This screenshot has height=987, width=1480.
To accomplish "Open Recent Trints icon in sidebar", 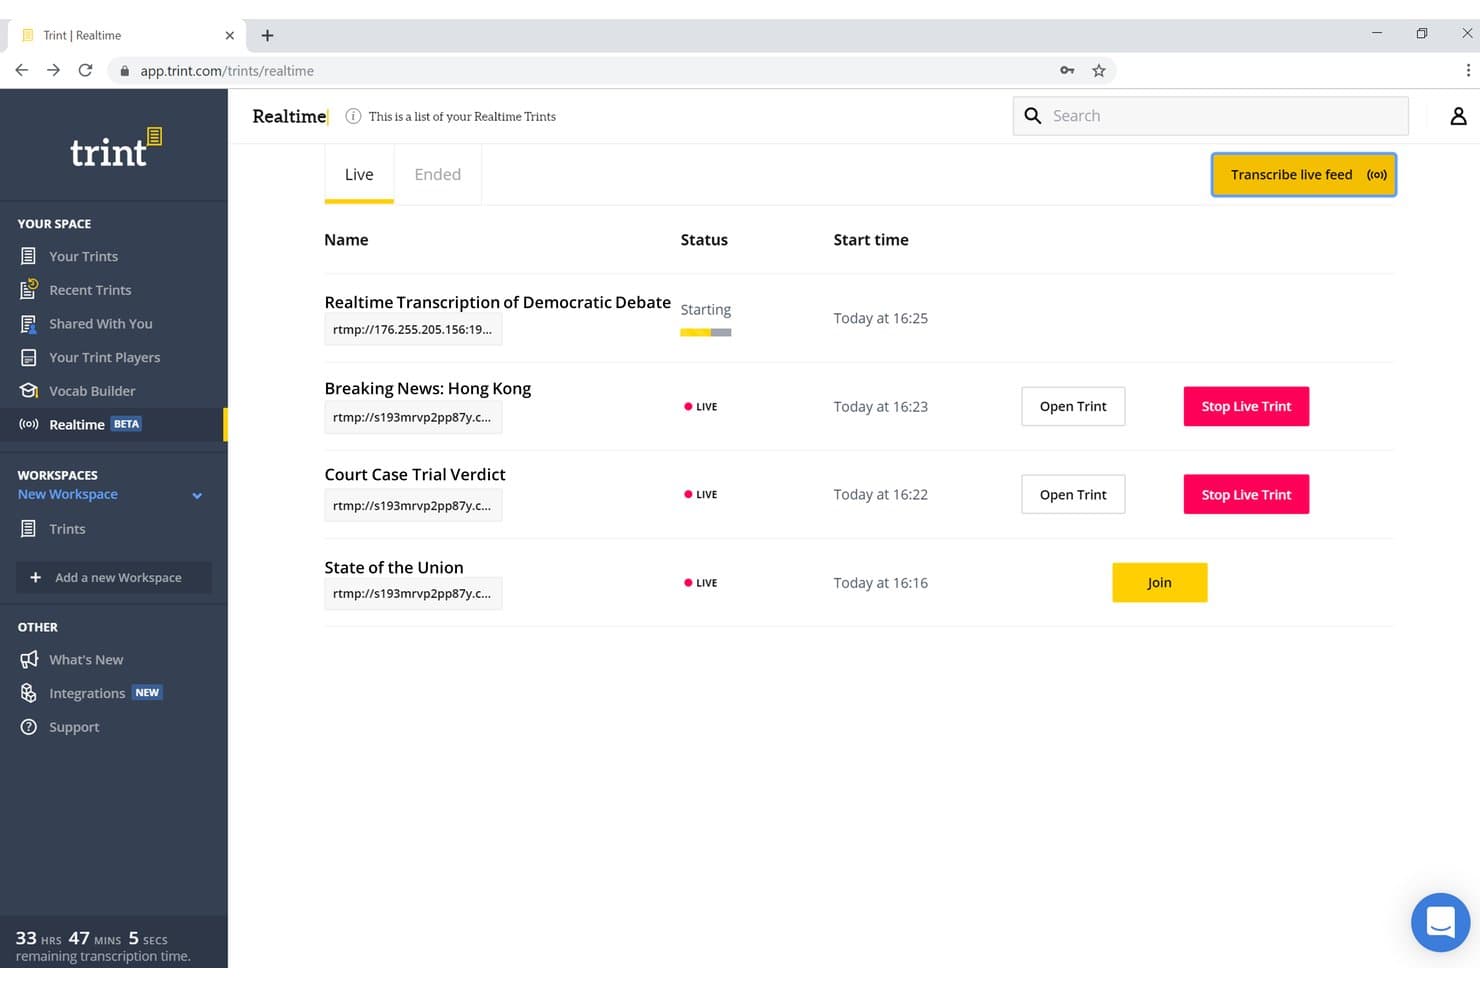I will tap(28, 290).
